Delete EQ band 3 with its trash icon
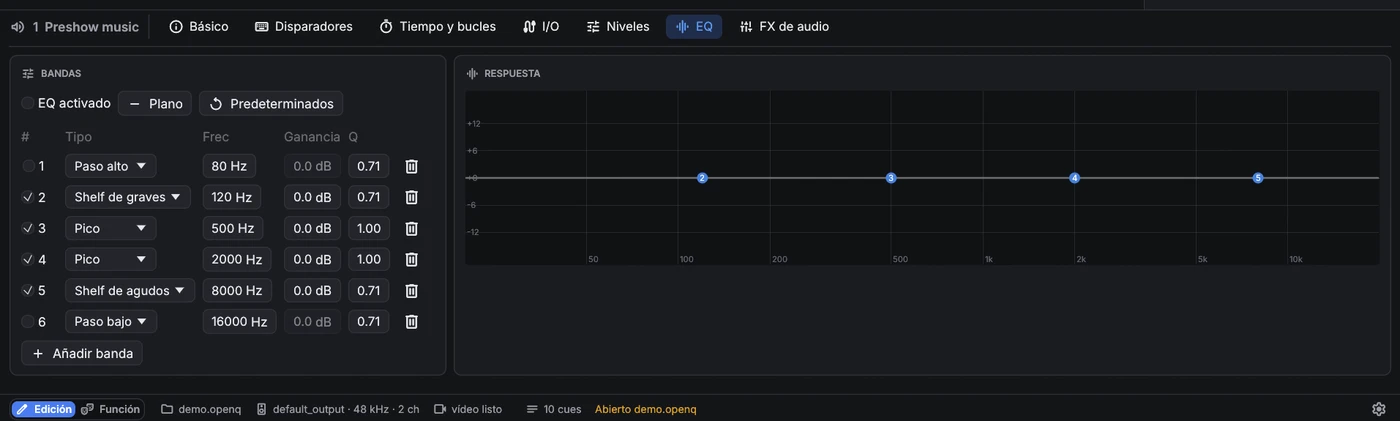The height and width of the screenshot is (421, 1400). tap(411, 228)
